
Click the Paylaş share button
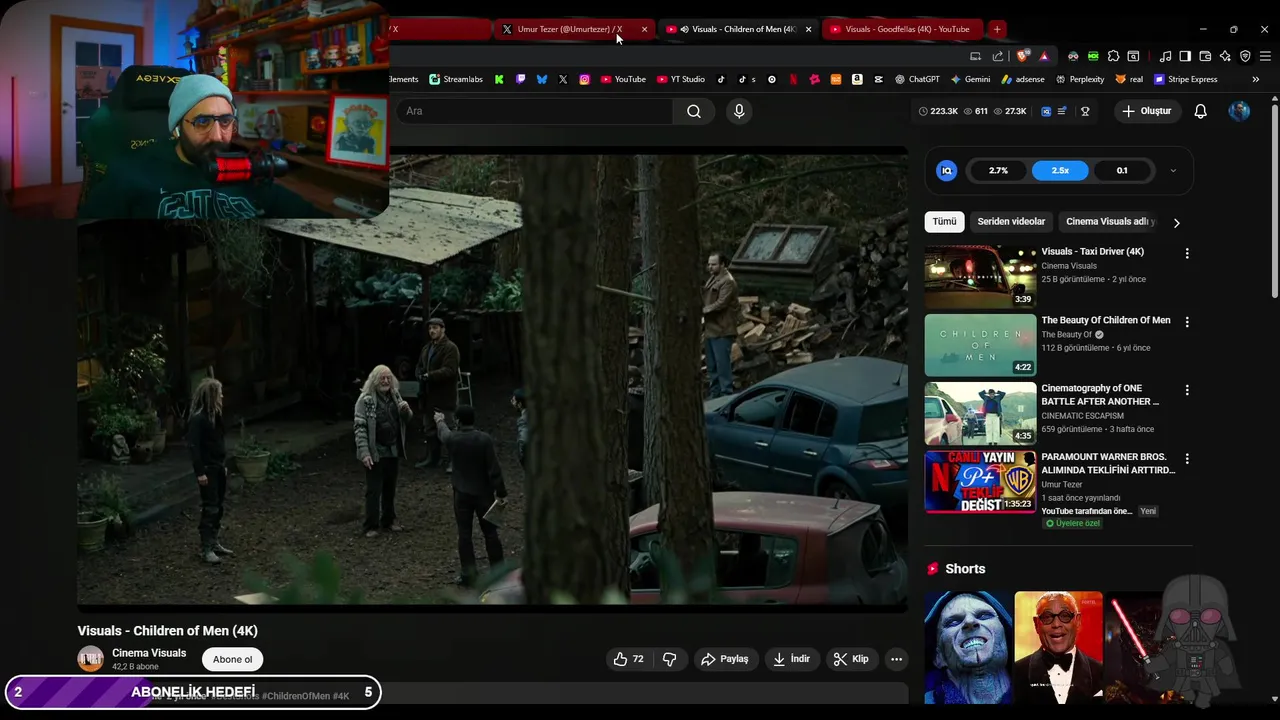tap(725, 659)
